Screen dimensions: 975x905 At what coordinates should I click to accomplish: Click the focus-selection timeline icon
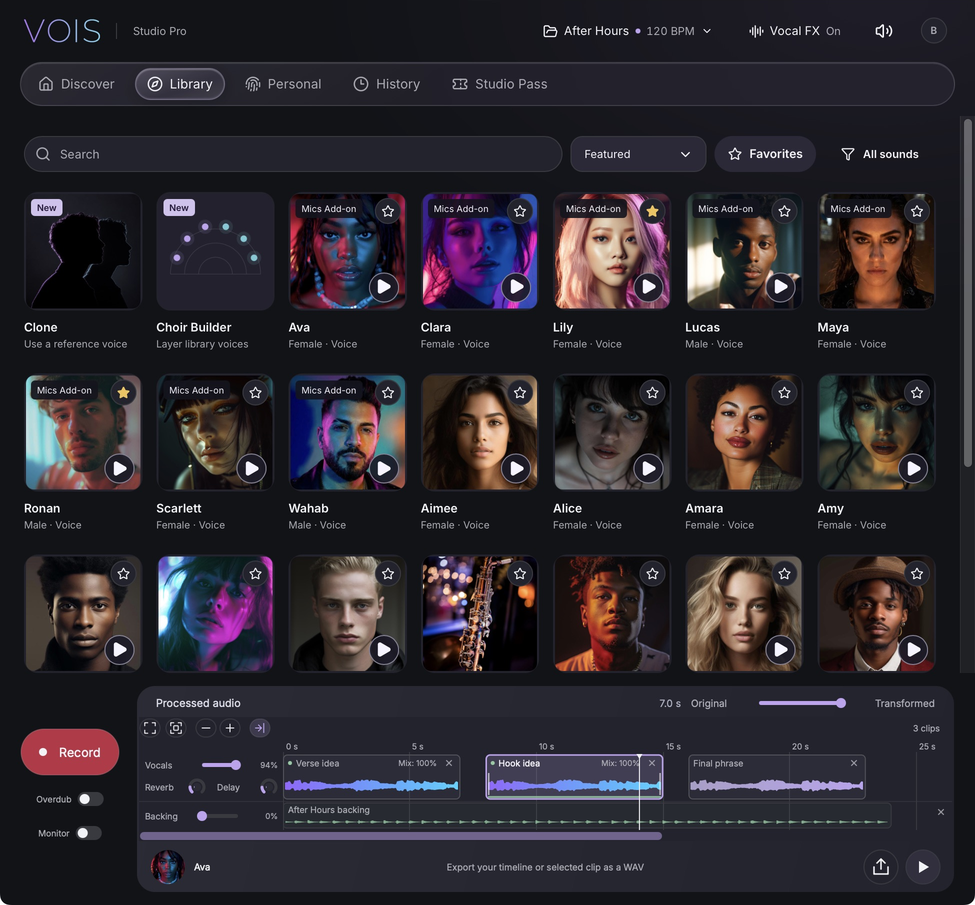pyautogui.click(x=177, y=728)
